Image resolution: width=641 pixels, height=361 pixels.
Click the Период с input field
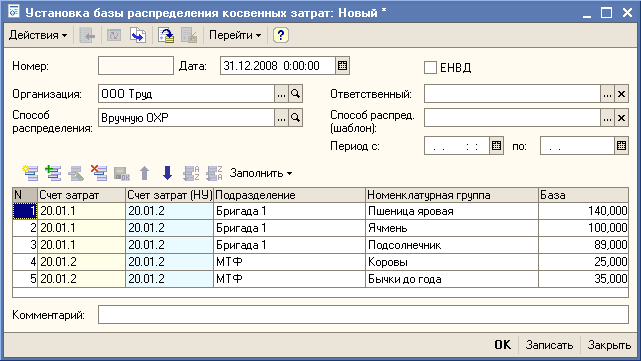coord(457,146)
